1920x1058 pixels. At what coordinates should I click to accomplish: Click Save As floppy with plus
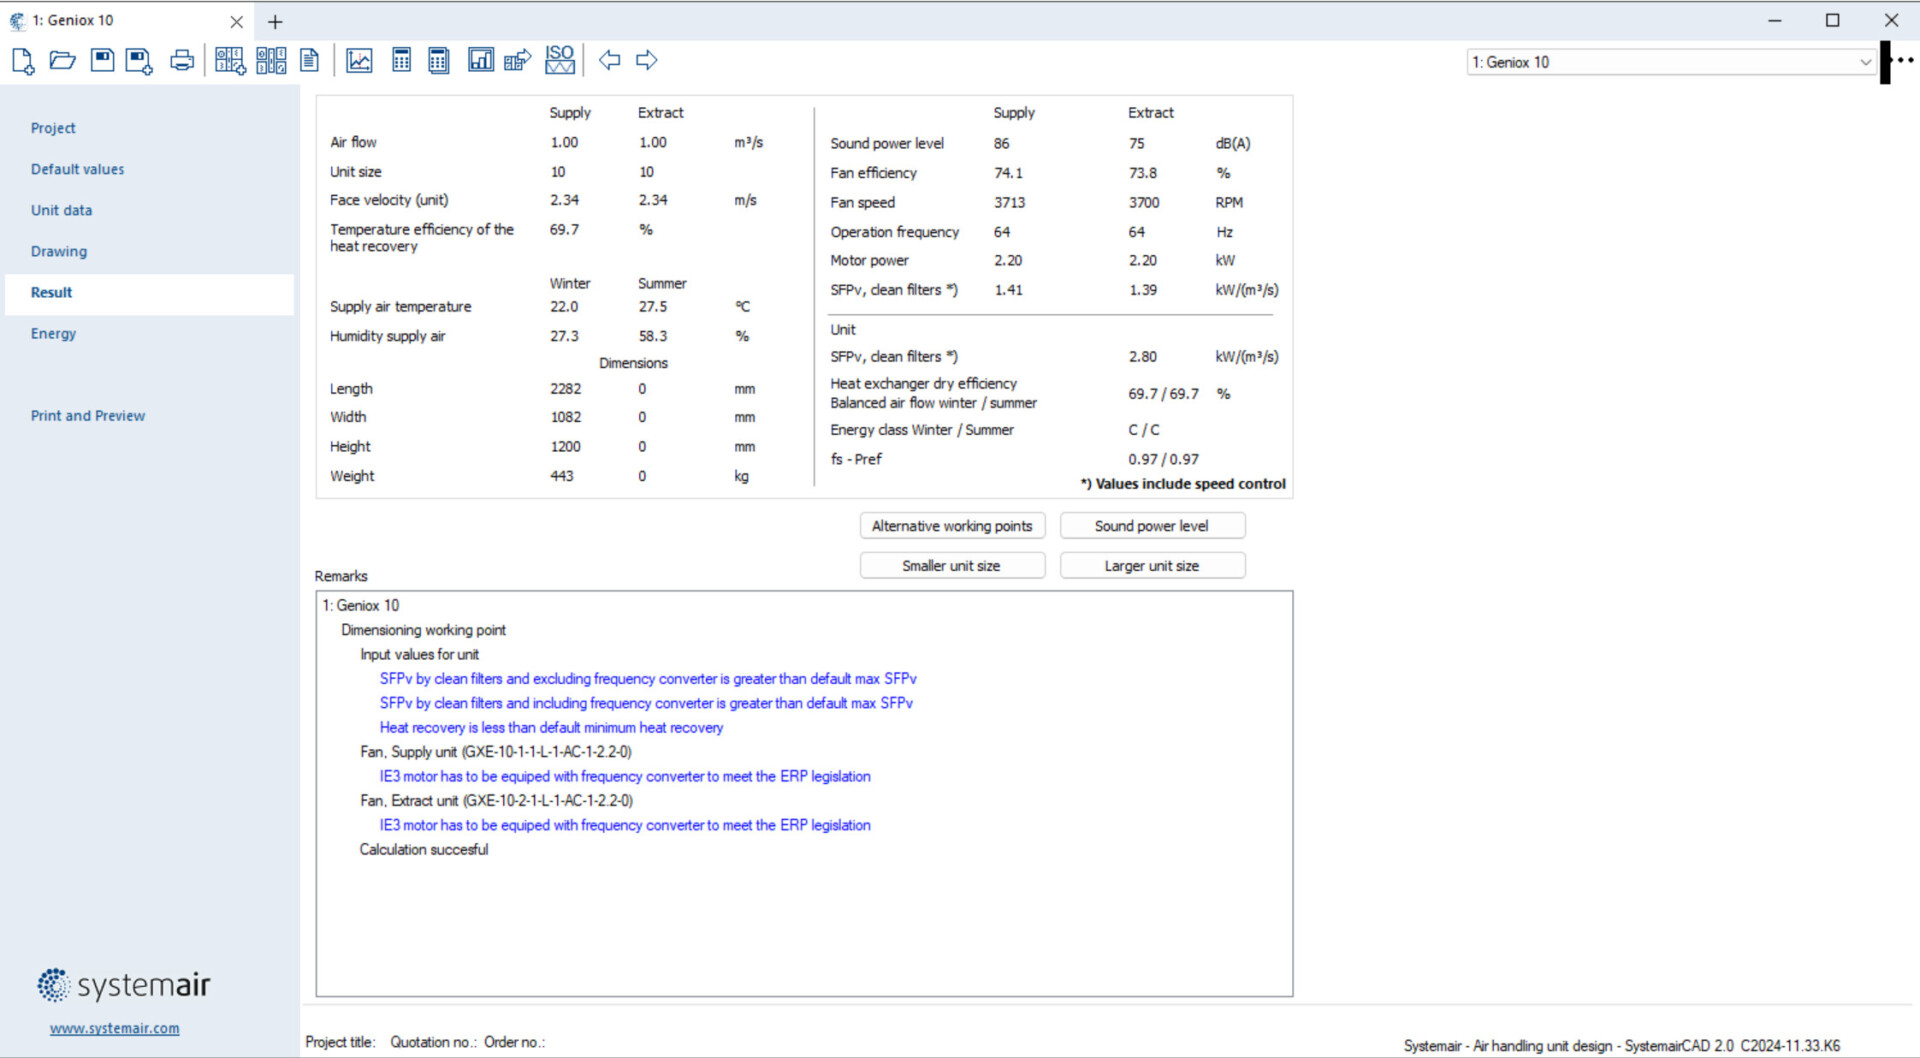[139, 61]
